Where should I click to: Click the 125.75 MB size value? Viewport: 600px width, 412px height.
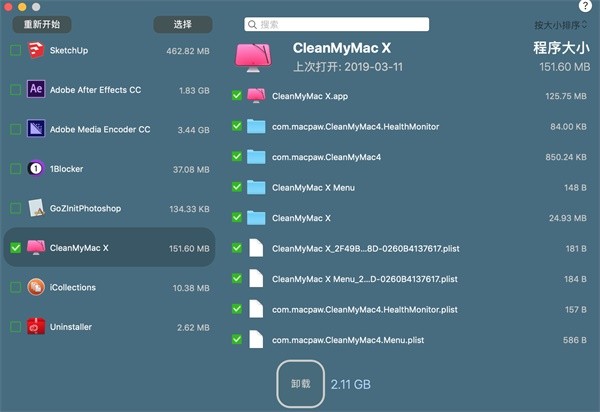(x=566, y=96)
